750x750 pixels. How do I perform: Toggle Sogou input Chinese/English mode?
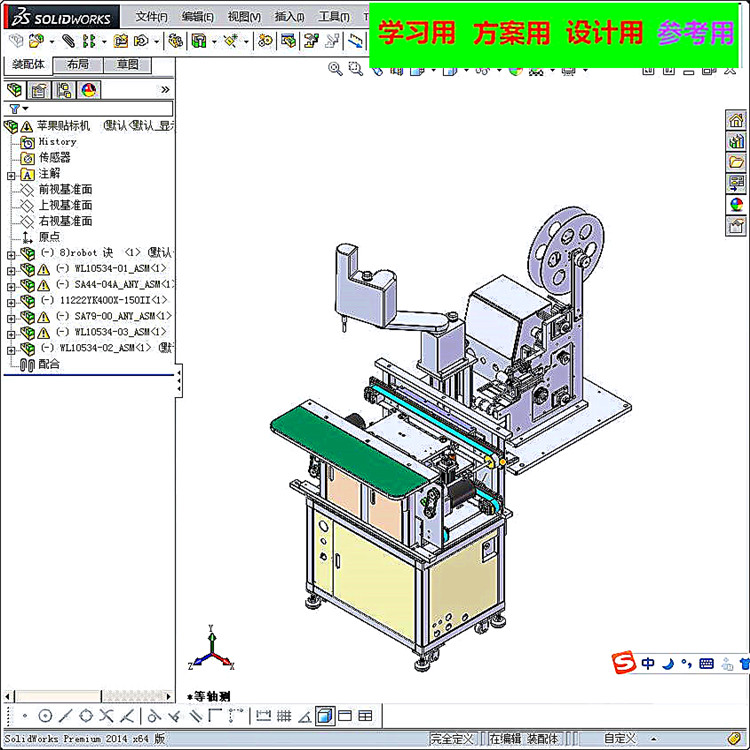coord(648,663)
